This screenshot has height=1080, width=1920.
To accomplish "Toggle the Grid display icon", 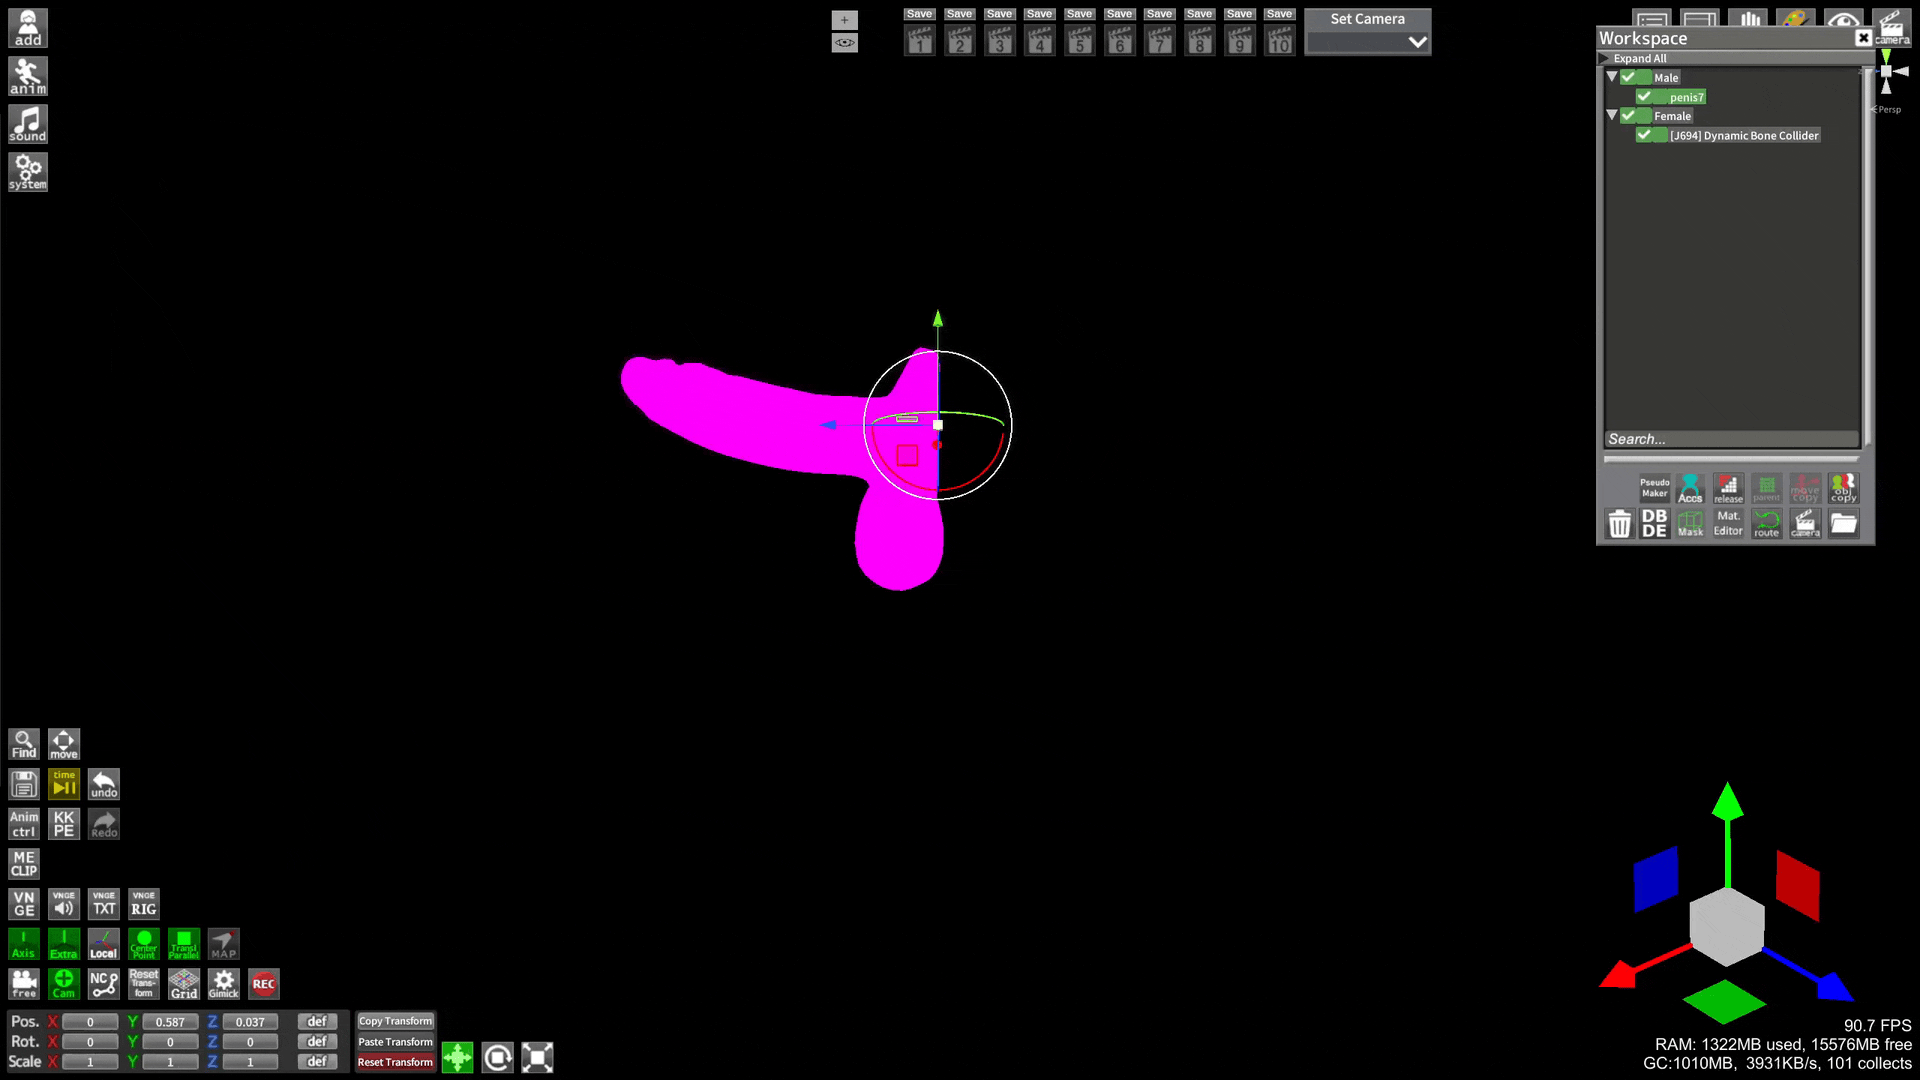I will click(184, 984).
